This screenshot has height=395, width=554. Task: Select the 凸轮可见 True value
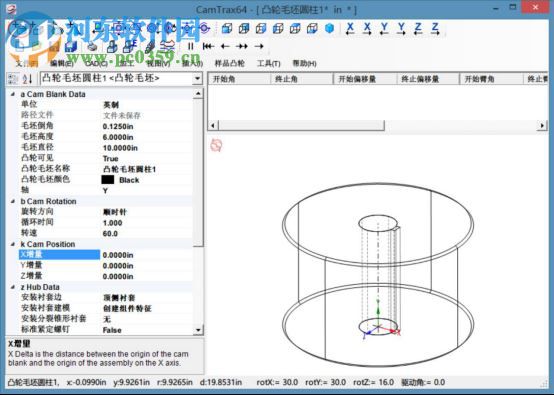(111, 159)
